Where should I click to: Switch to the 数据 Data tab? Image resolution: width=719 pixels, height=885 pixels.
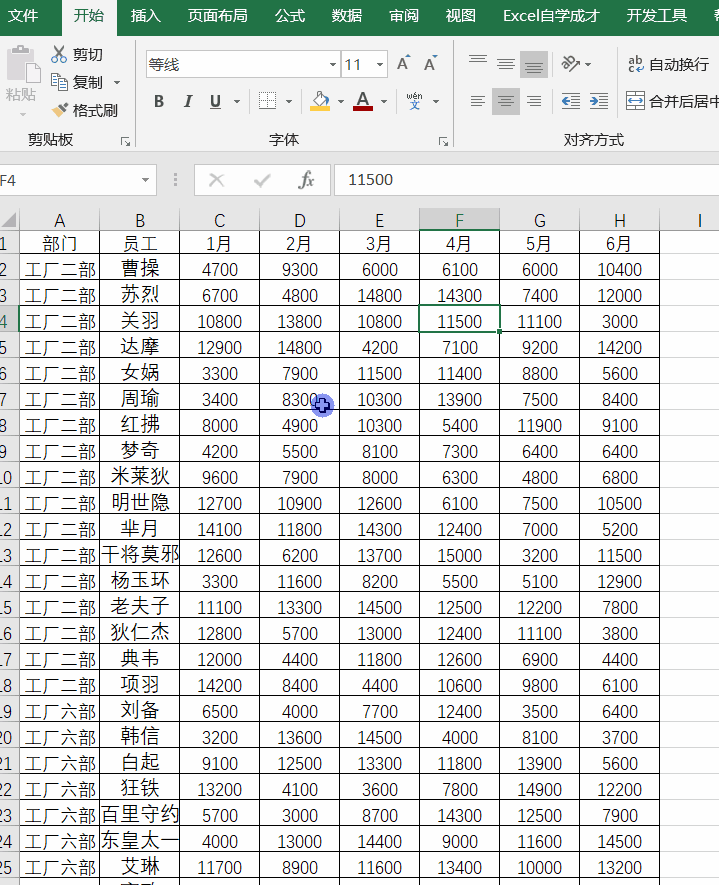point(347,16)
